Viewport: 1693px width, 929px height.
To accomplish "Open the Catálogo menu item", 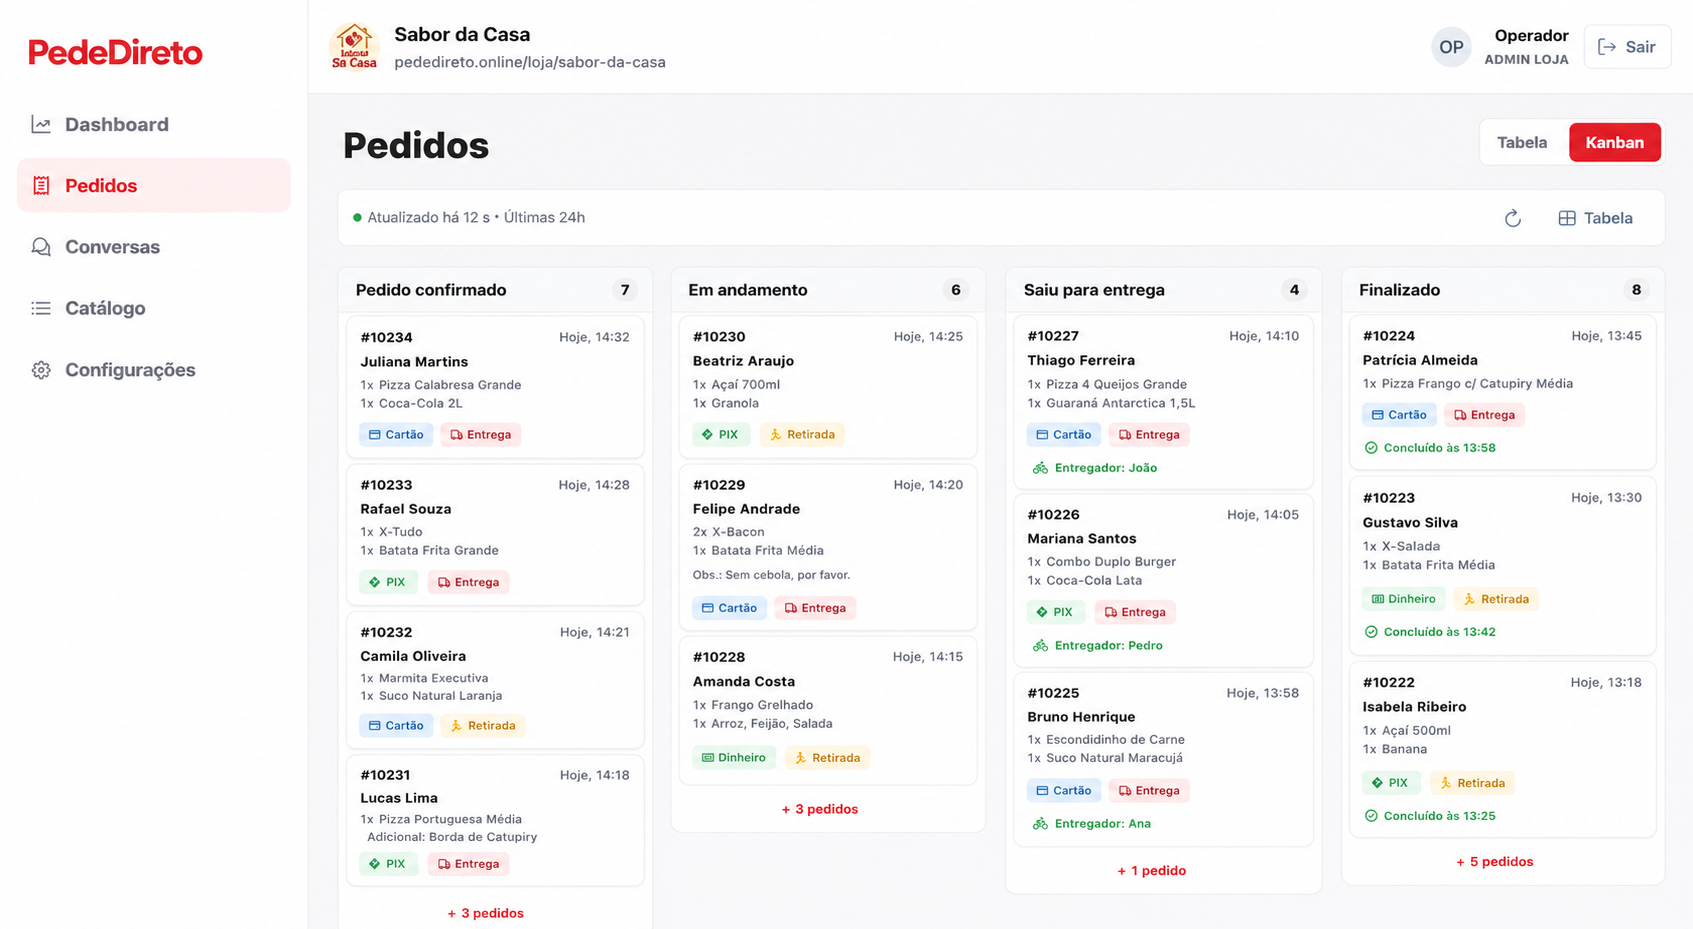I will [x=154, y=308].
